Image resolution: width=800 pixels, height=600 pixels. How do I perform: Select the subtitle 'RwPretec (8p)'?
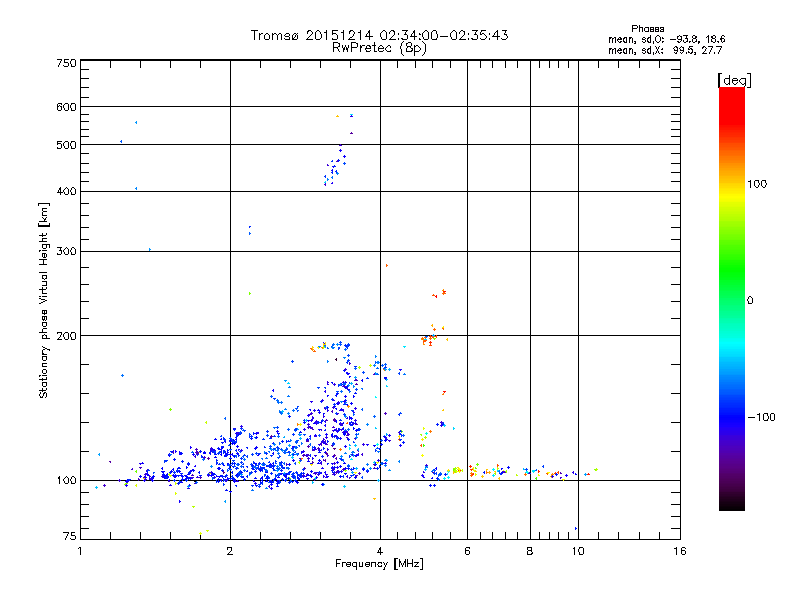coord(379,48)
